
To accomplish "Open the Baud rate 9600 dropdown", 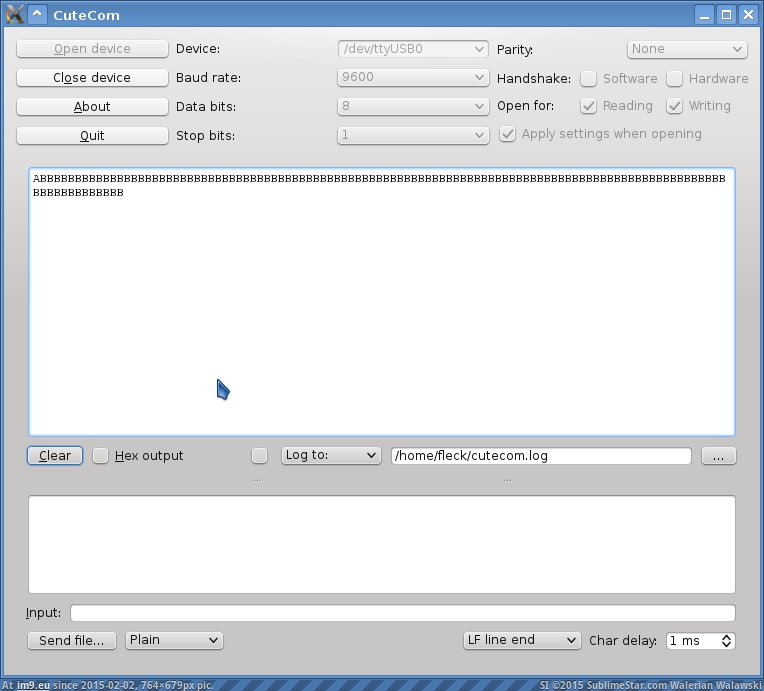I will tap(413, 77).
